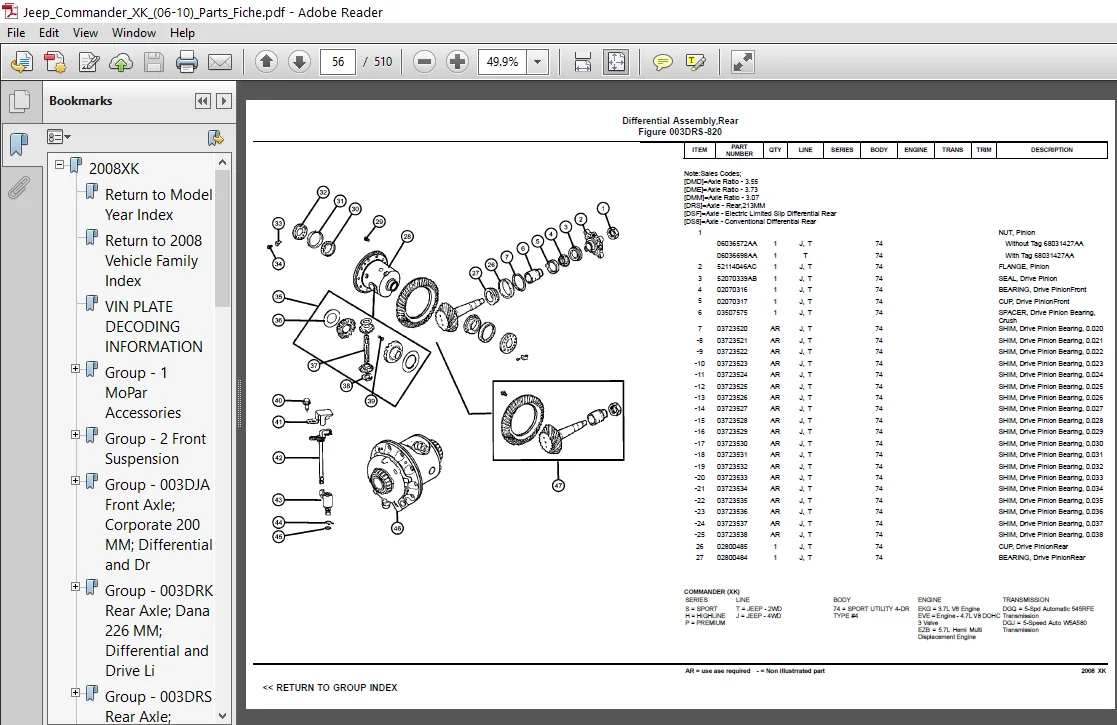Screen dimensions: 1117x725
Task: Select the highlight text tool
Action: (x=695, y=63)
